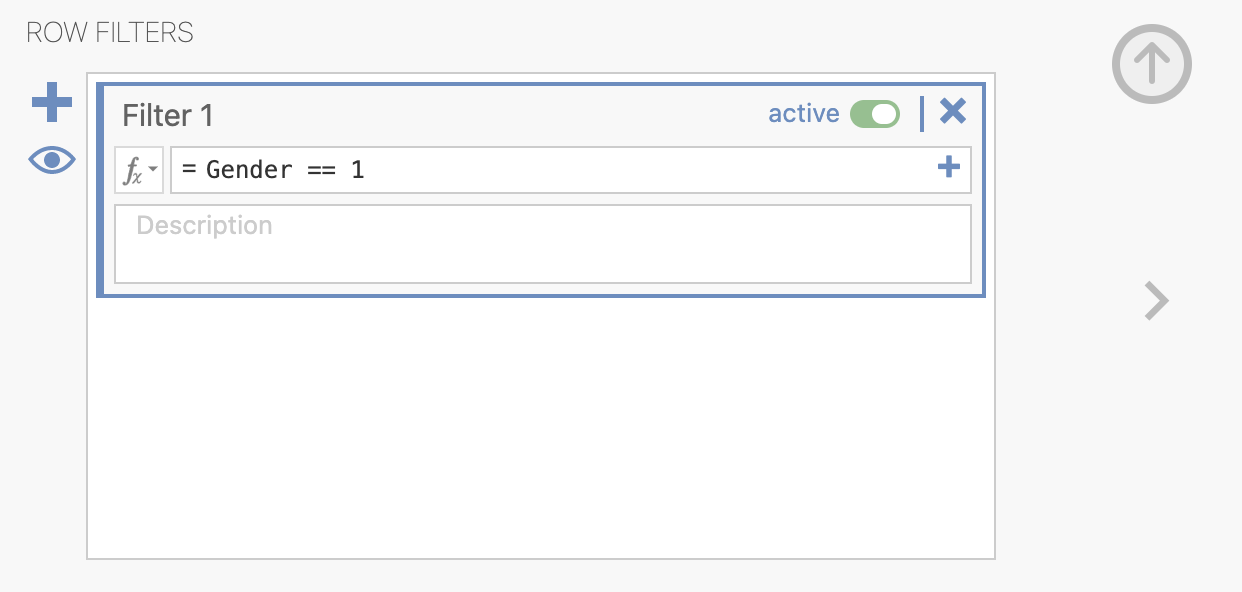Click the divider left of X
This screenshot has height=592, width=1242.
(921, 113)
